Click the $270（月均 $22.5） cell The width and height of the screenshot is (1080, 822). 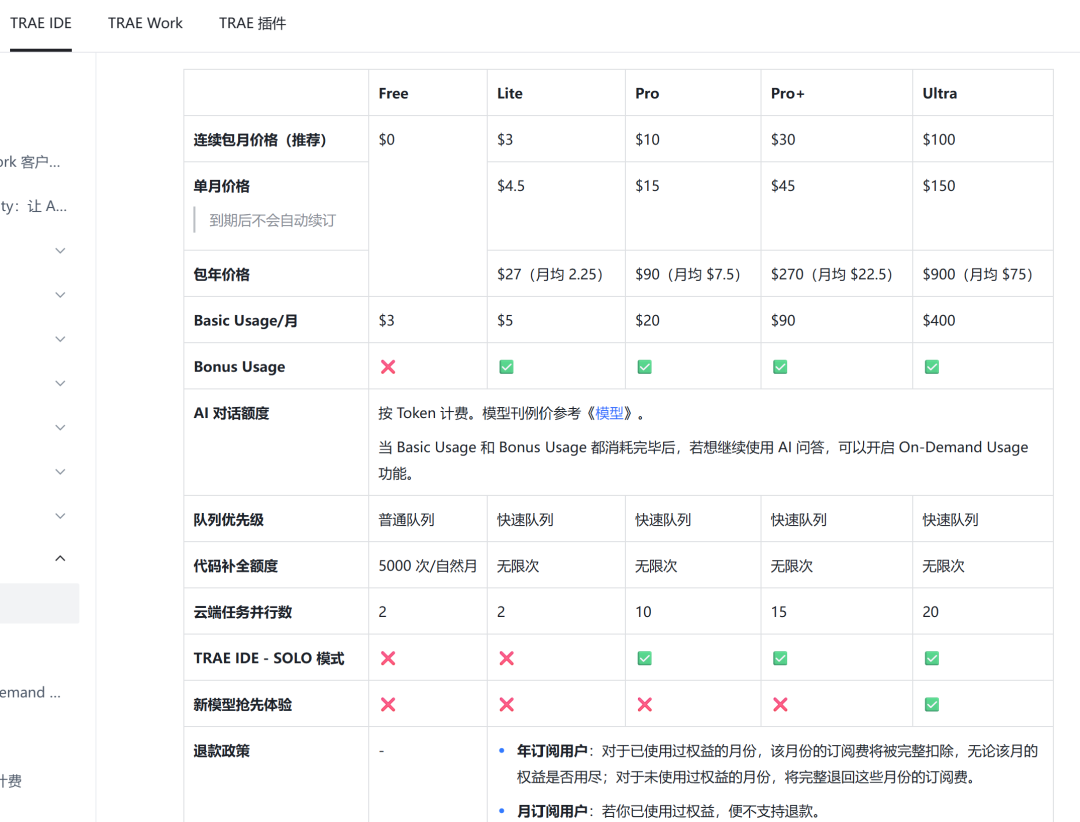(831, 274)
